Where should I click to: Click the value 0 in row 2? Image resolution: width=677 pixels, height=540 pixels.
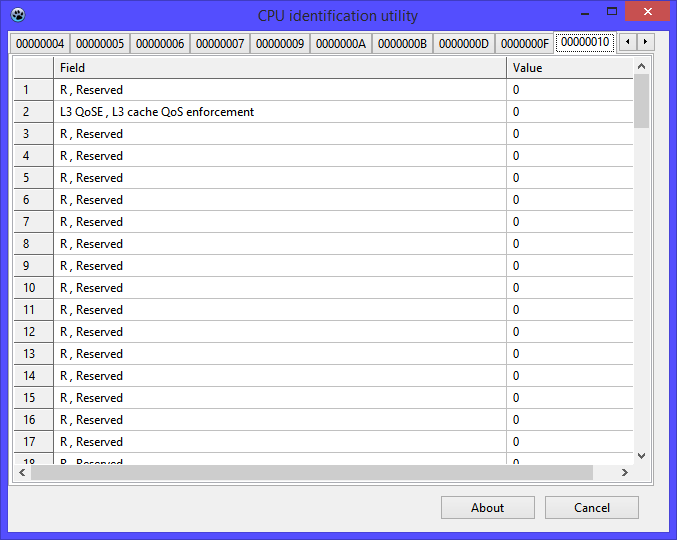(569, 112)
